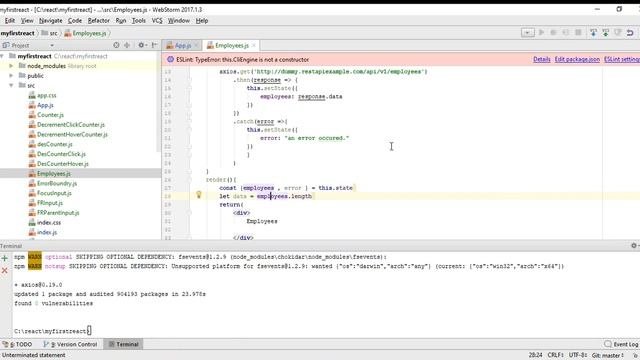
Task: Click the Stop square icon in toolbar
Action: tap(578, 32)
